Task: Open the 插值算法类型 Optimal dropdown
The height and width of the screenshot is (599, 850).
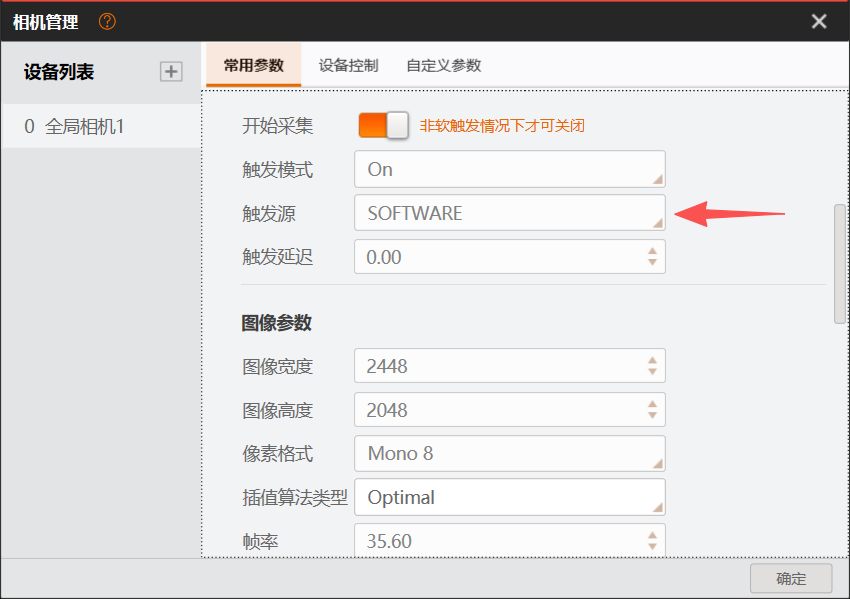Action: [x=509, y=497]
